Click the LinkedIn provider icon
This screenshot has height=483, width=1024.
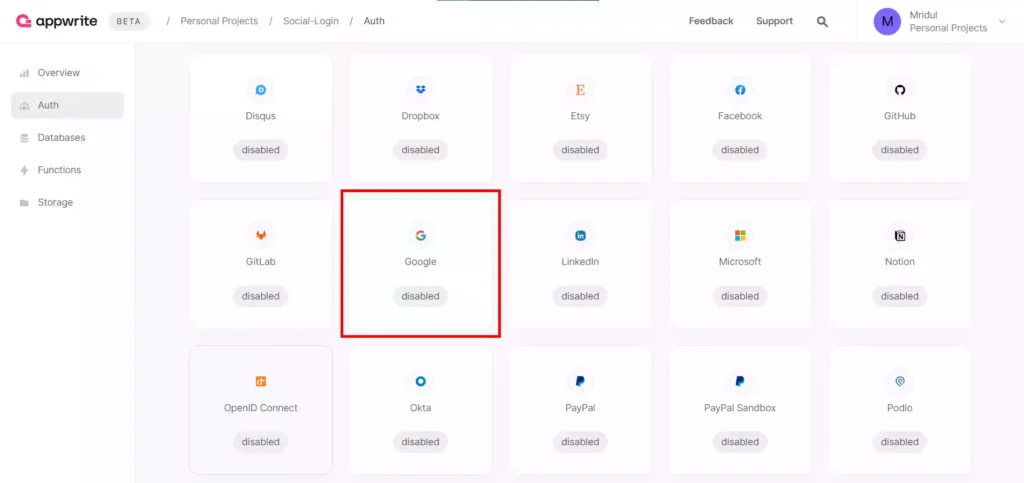(x=580, y=236)
